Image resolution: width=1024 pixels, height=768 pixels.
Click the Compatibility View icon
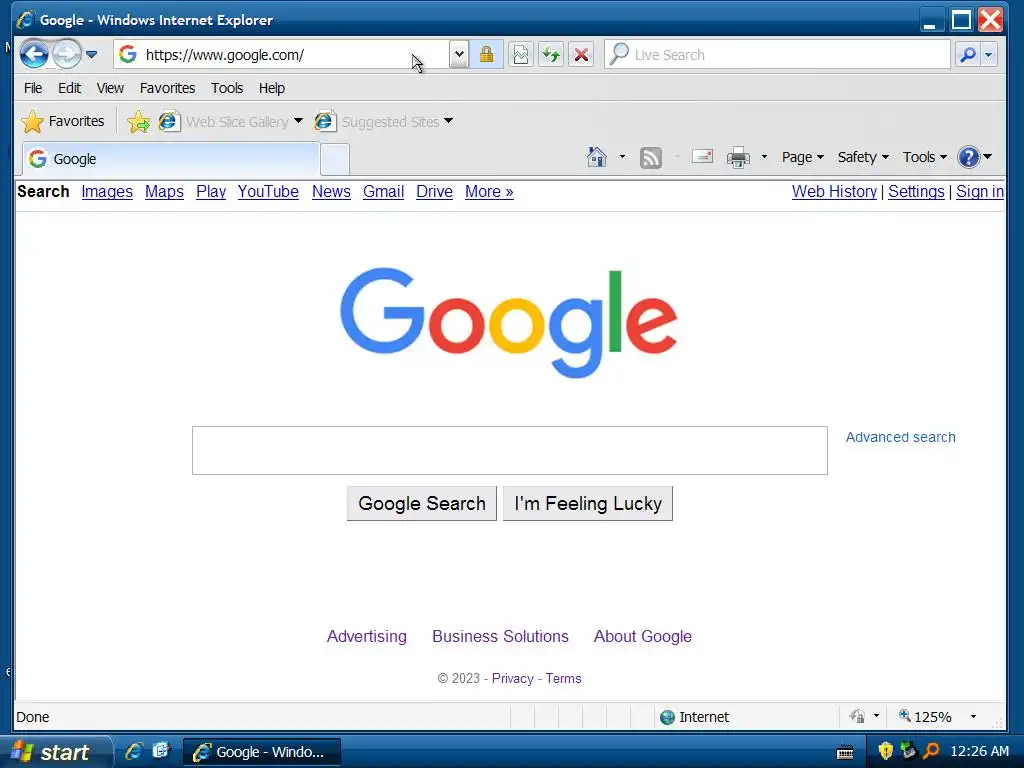point(521,55)
